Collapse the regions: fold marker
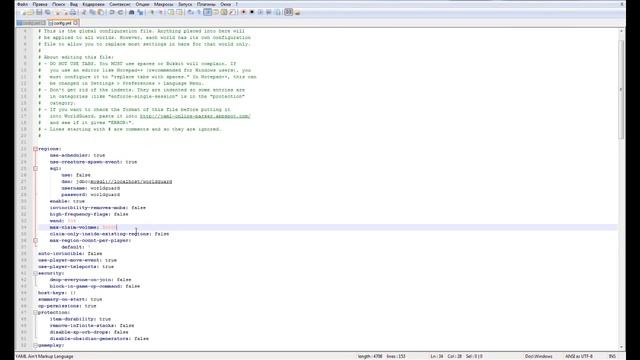 [x=36, y=149]
